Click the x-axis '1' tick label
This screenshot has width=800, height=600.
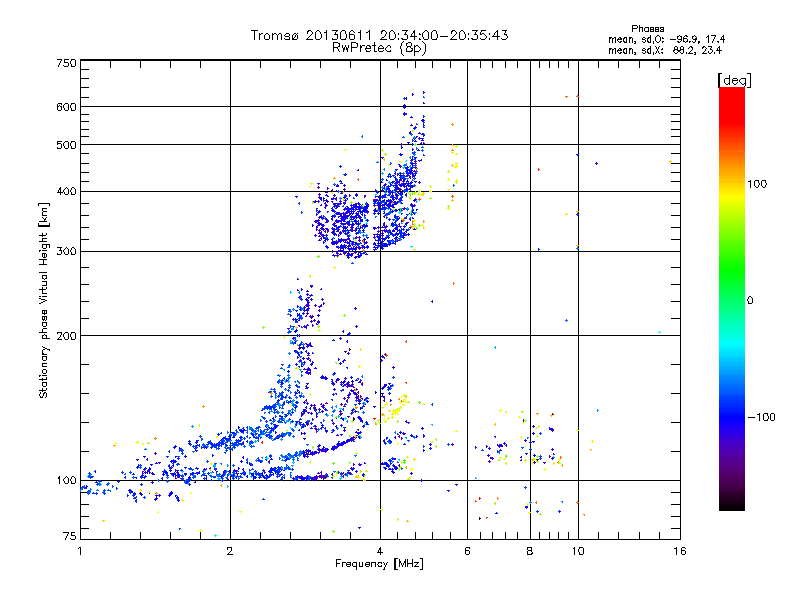click(80, 551)
